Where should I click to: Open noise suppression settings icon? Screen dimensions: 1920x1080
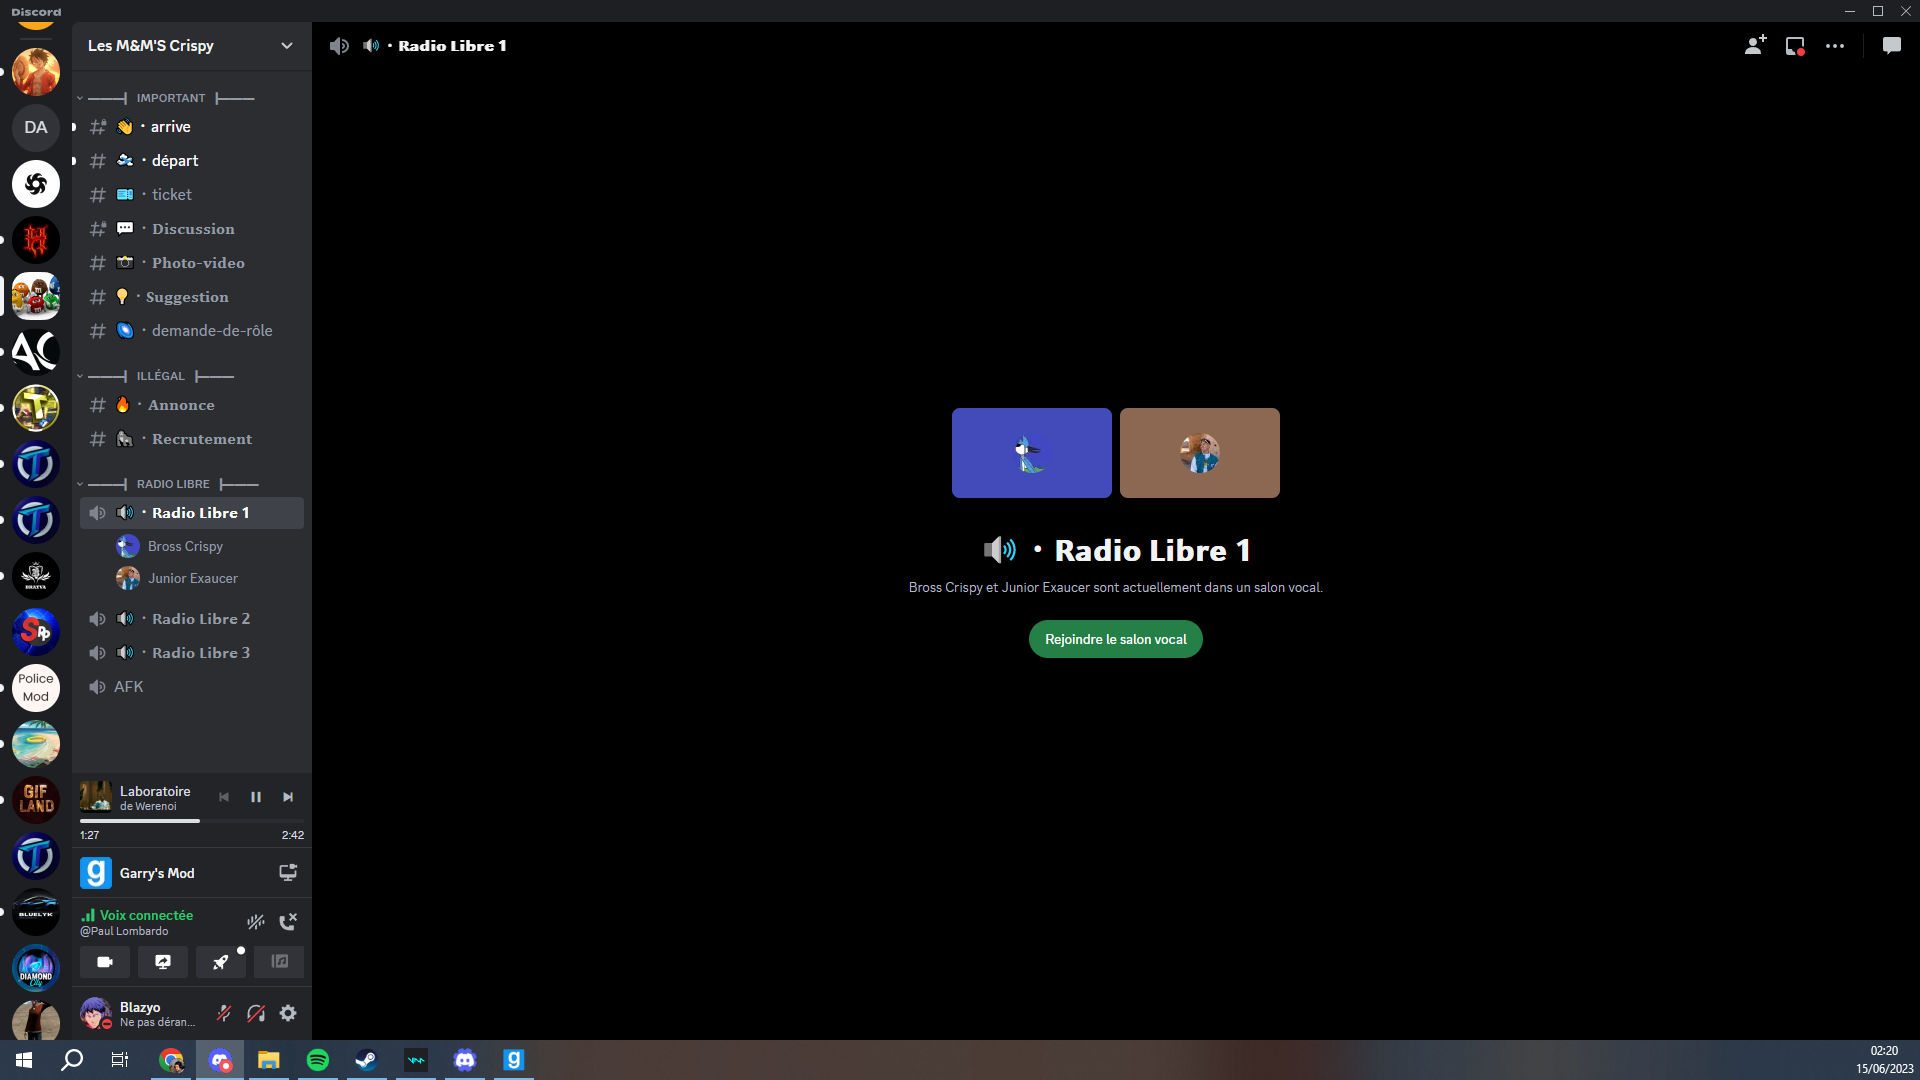(x=256, y=922)
